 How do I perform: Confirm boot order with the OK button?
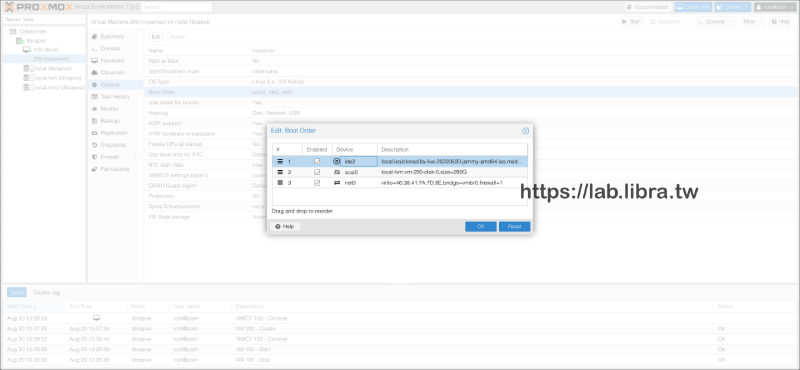pos(481,227)
